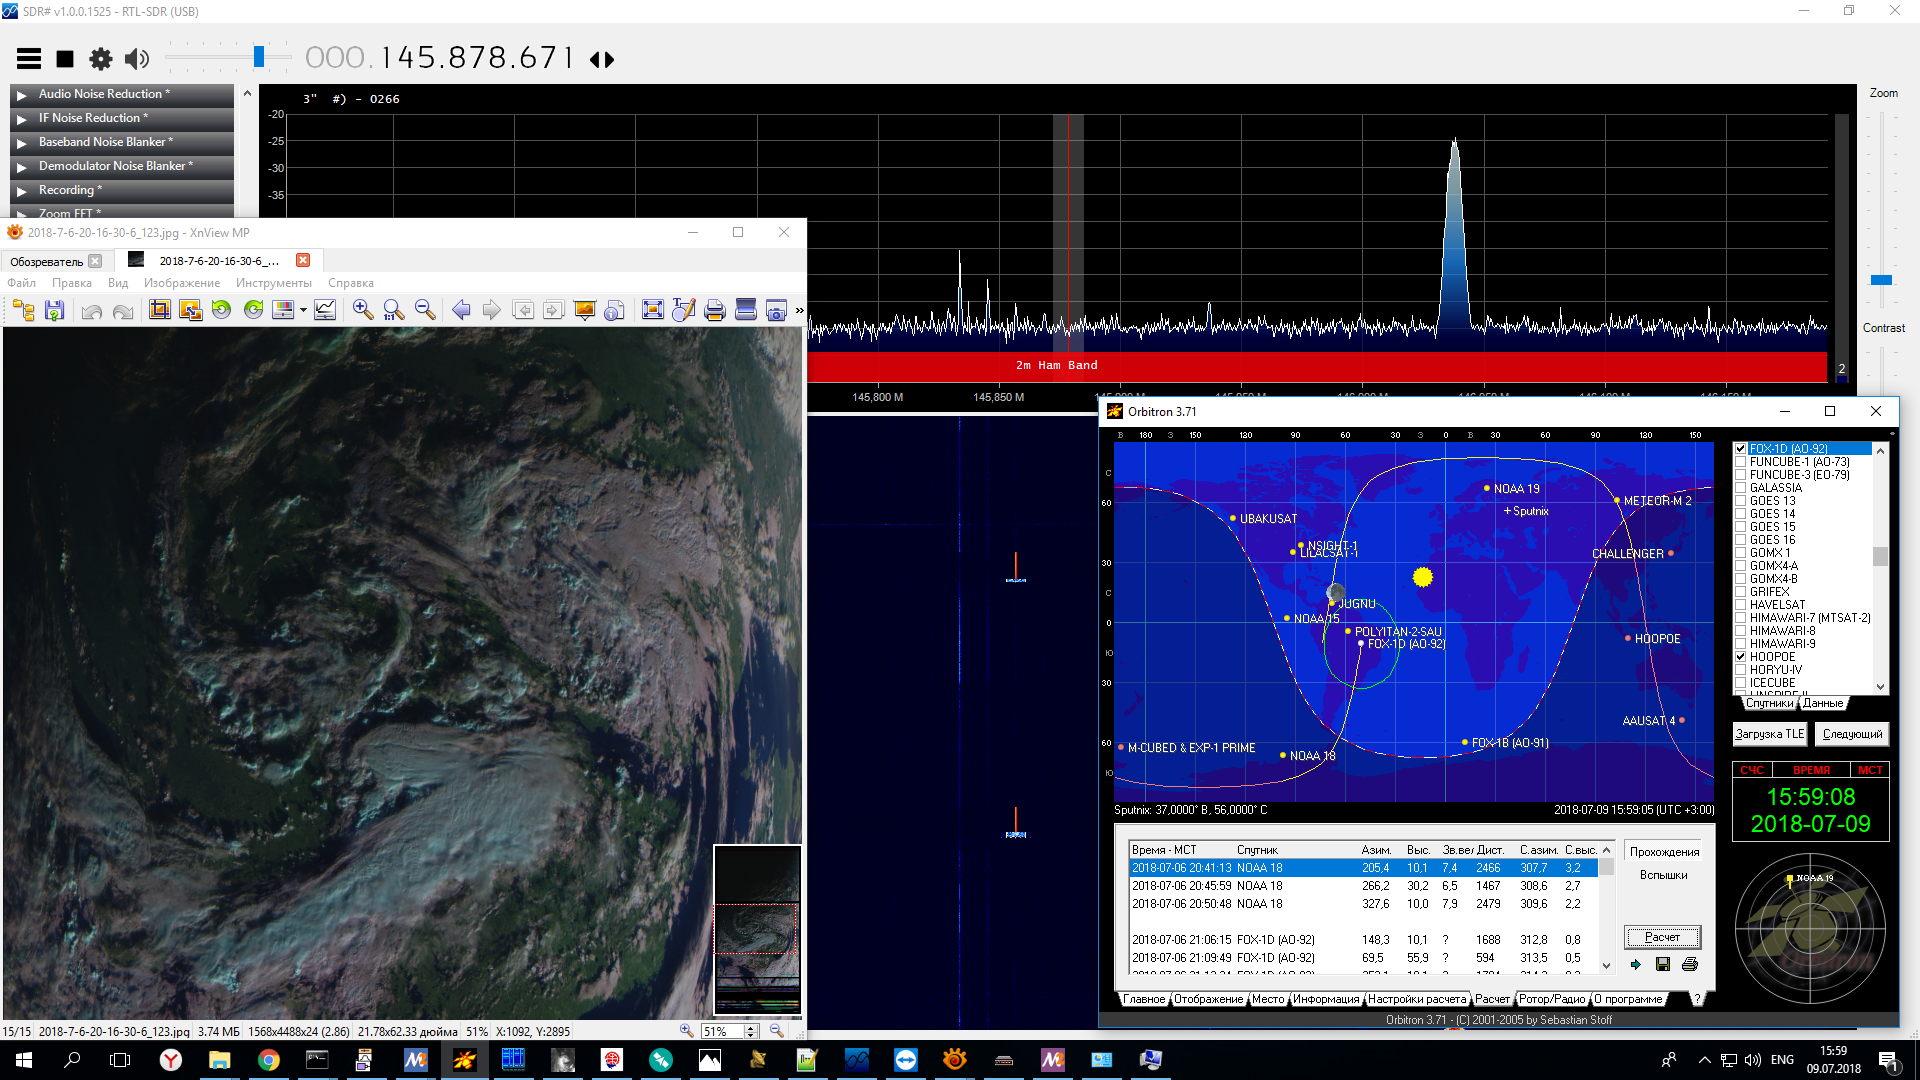
Task: Stop the SDR# radio playback
Action: click(65, 59)
